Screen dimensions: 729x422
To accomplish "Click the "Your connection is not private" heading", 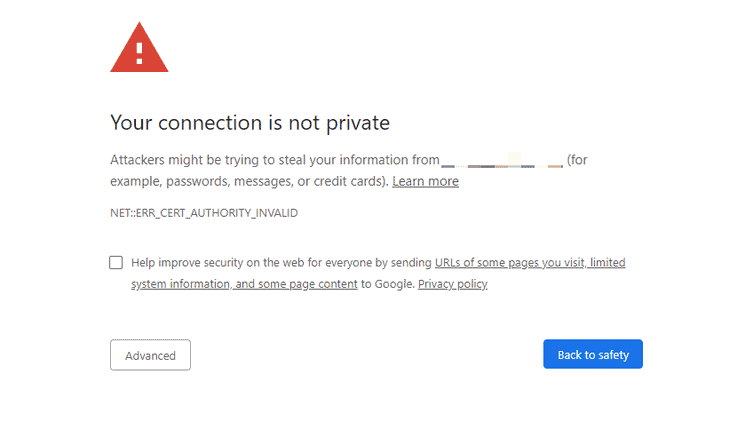I will (x=249, y=123).
